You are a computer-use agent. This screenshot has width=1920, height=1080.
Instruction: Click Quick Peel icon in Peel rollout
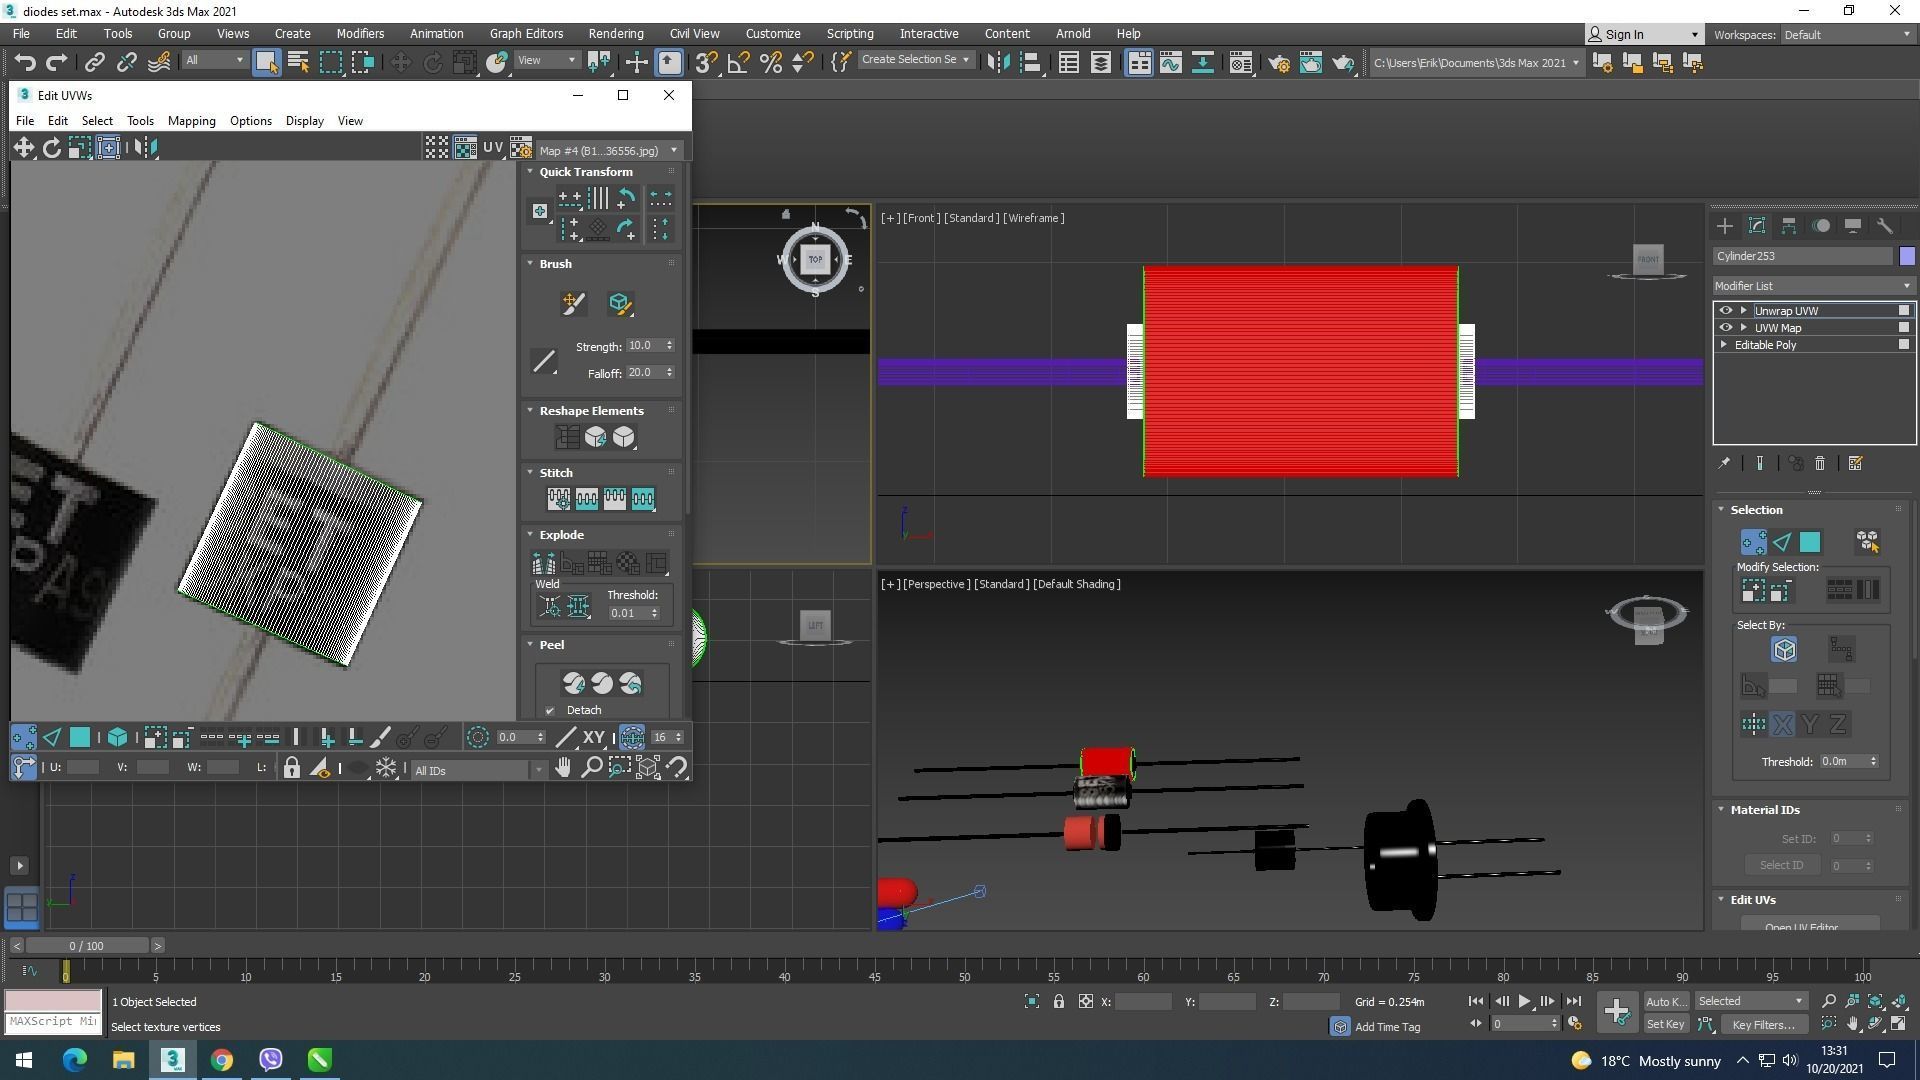click(x=573, y=683)
